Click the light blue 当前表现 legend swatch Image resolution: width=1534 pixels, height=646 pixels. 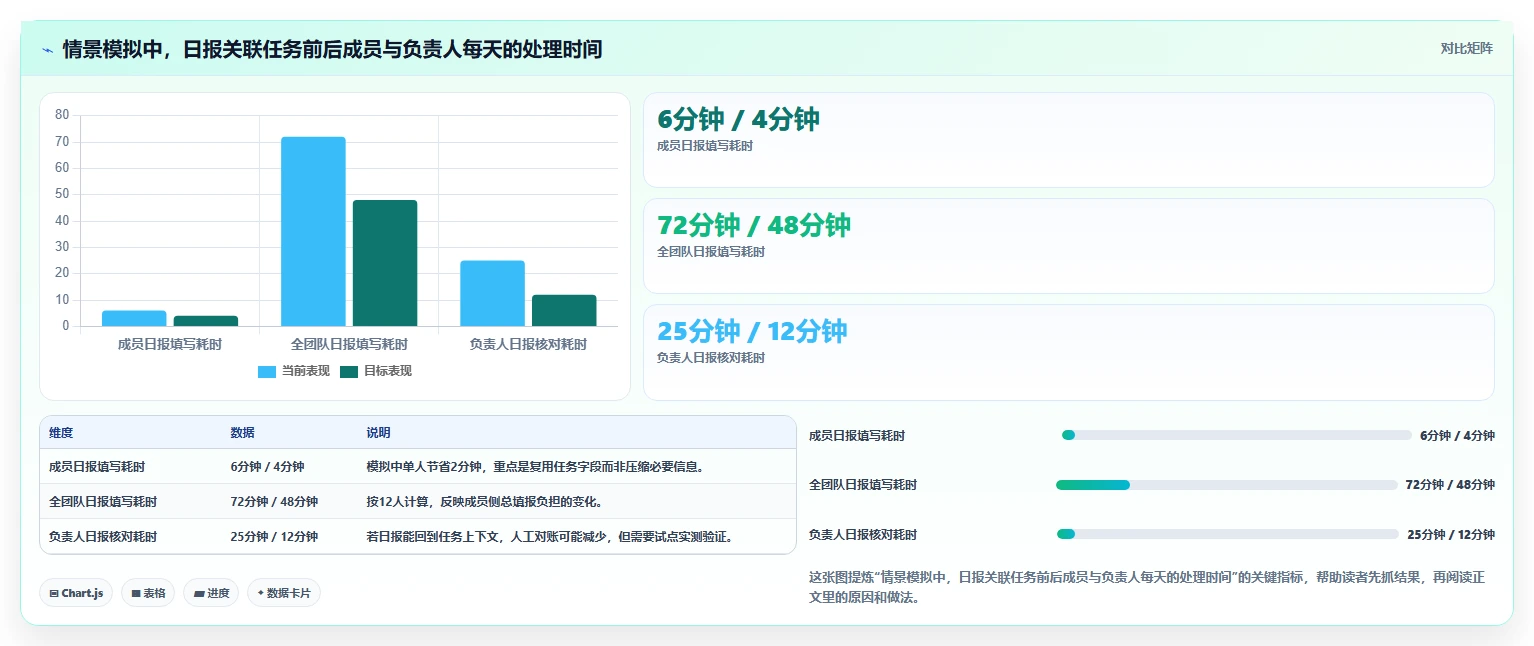pos(267,372)
